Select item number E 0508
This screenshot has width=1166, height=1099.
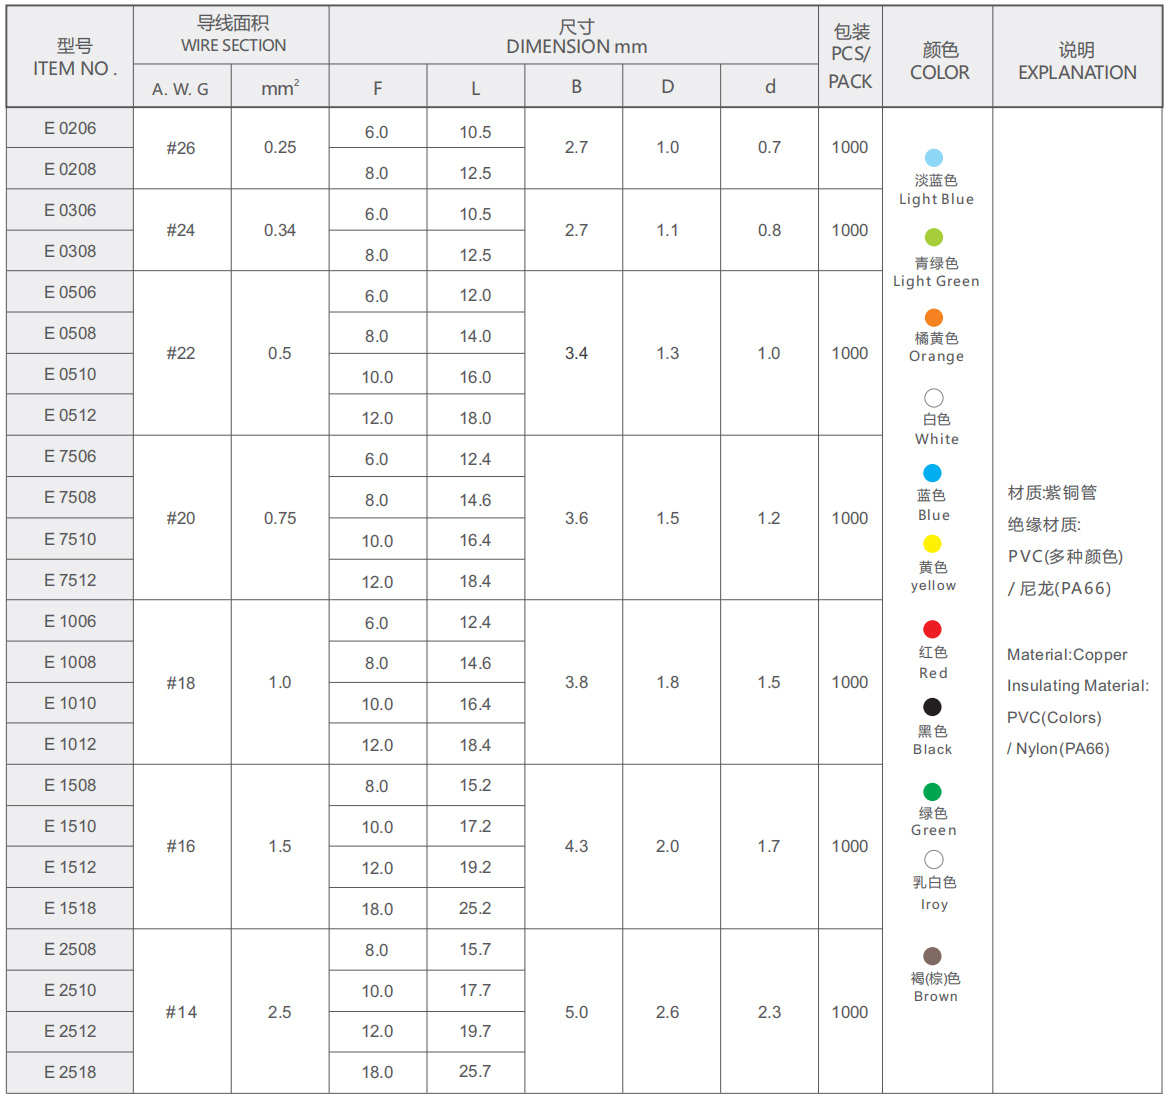tap(70, 333)
